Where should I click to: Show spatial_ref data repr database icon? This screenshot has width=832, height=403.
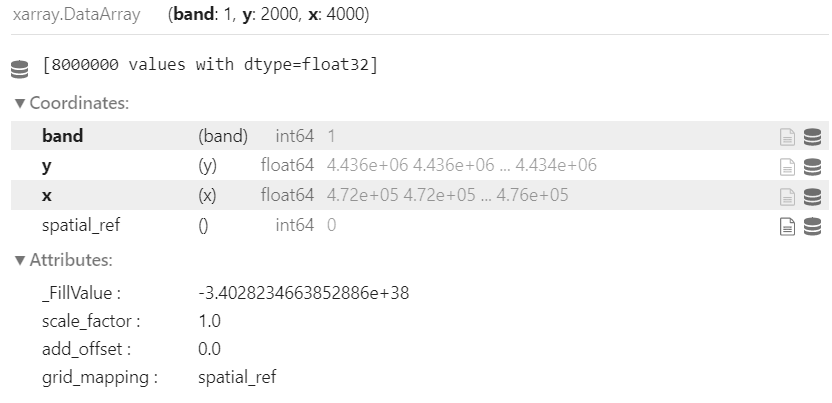[x=812, y=227]
